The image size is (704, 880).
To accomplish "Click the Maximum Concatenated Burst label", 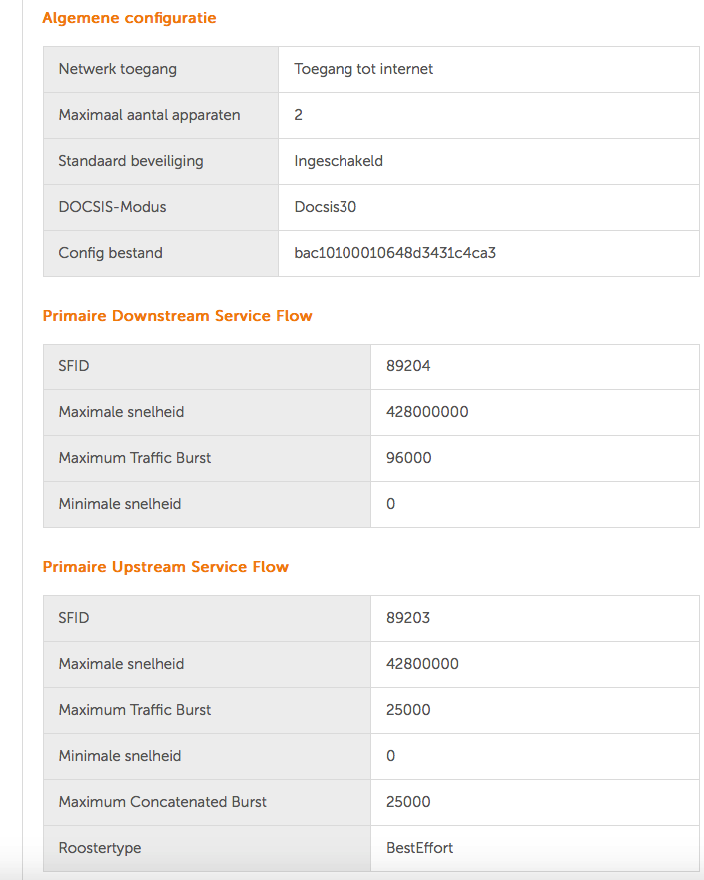I will (x=162, y=802).
